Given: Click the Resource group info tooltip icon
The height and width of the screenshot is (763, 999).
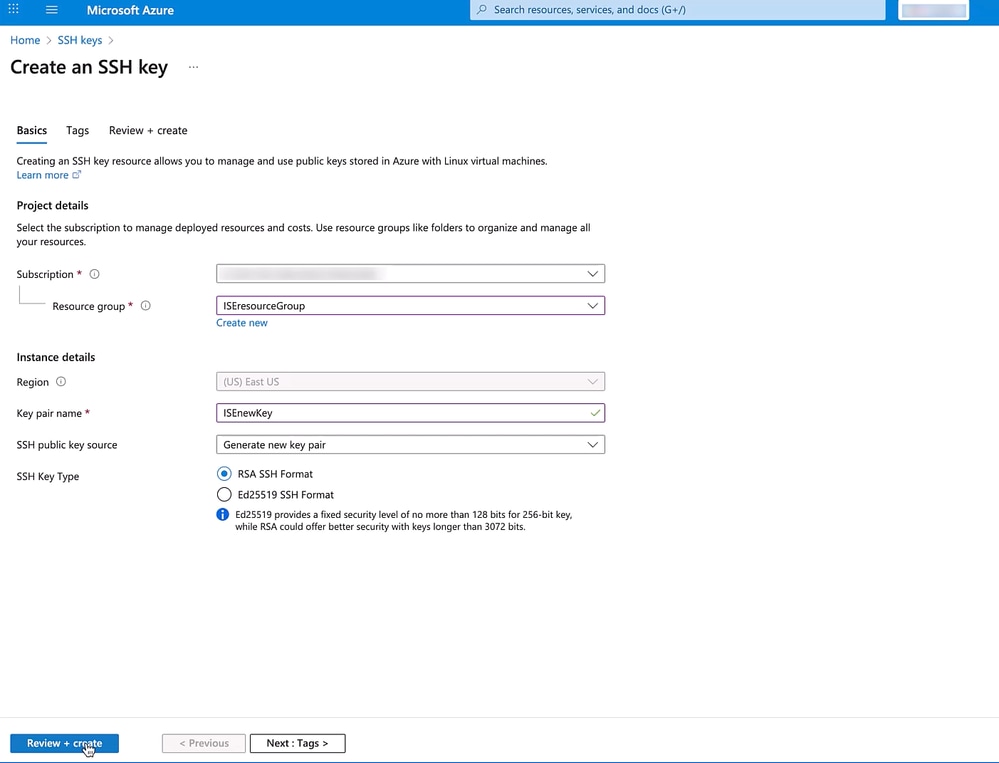Looking at the screenshot, I should [146, 306].
